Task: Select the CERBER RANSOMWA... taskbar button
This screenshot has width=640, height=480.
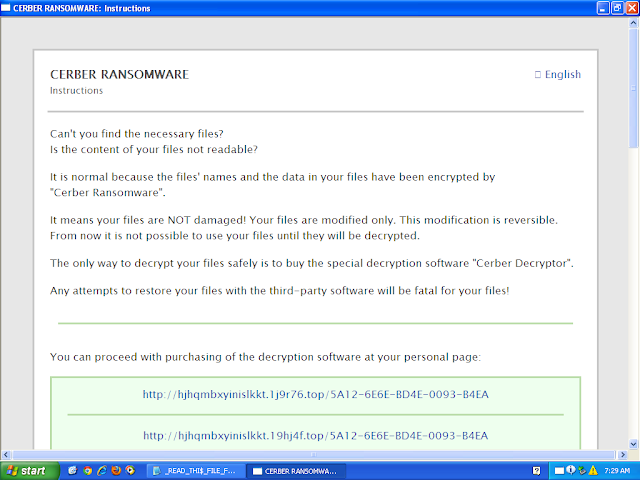Action: (297, 471)
